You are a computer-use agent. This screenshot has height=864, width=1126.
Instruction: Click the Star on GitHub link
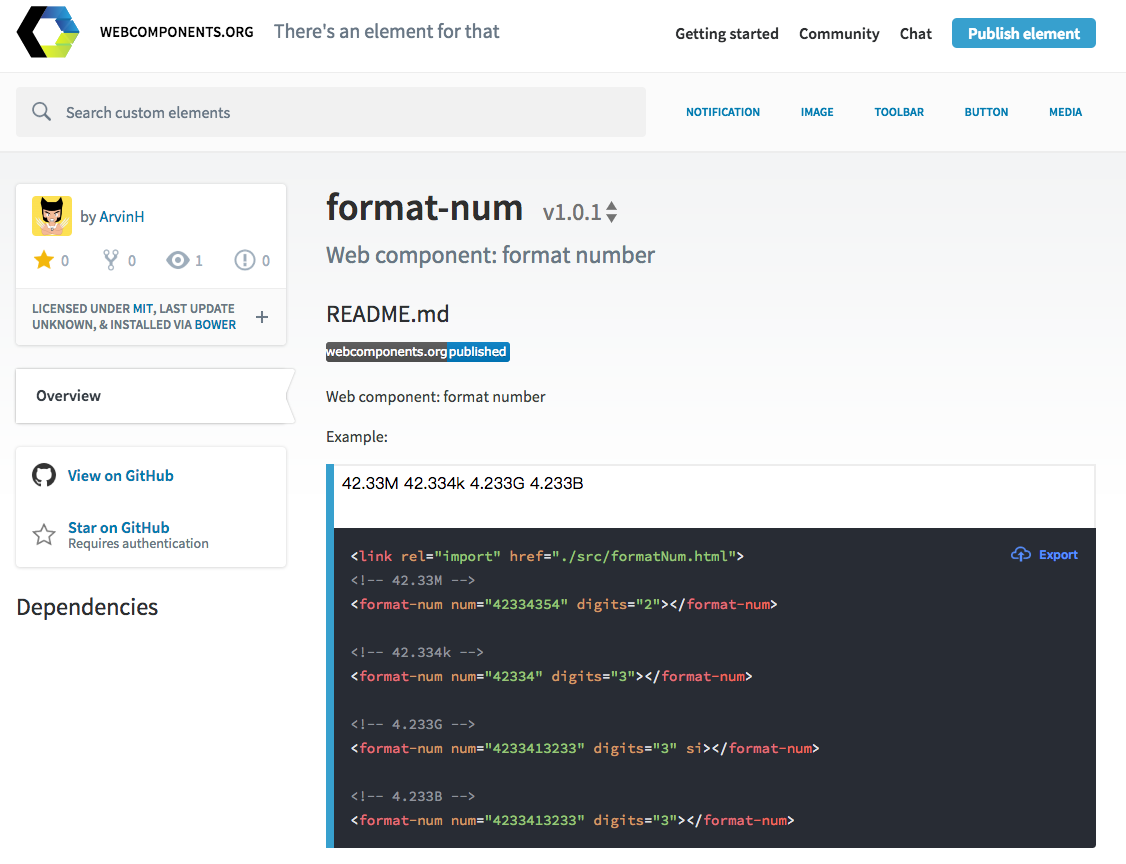(x=118, y=527)
